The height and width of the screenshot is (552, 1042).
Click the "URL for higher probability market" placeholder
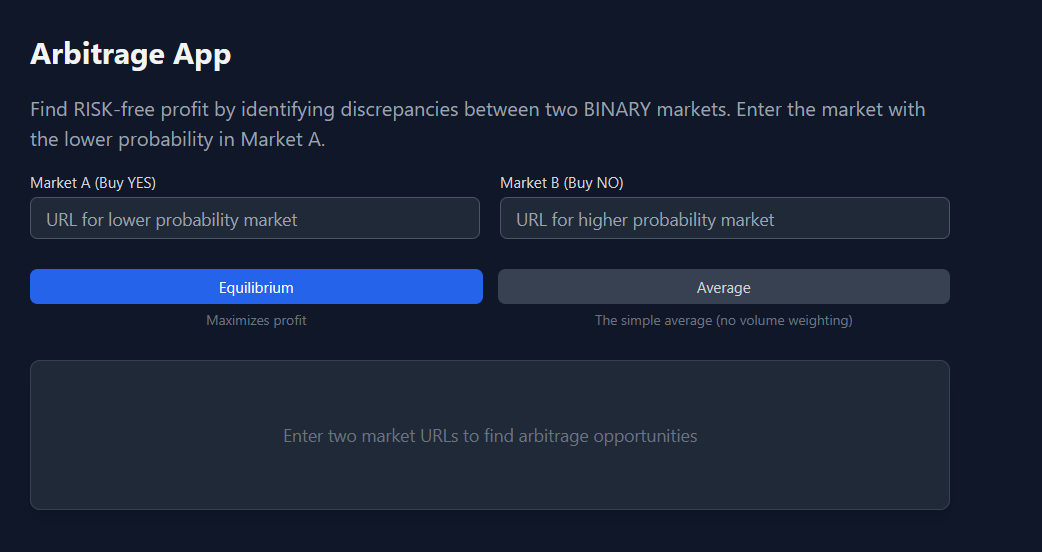[645, 219]
